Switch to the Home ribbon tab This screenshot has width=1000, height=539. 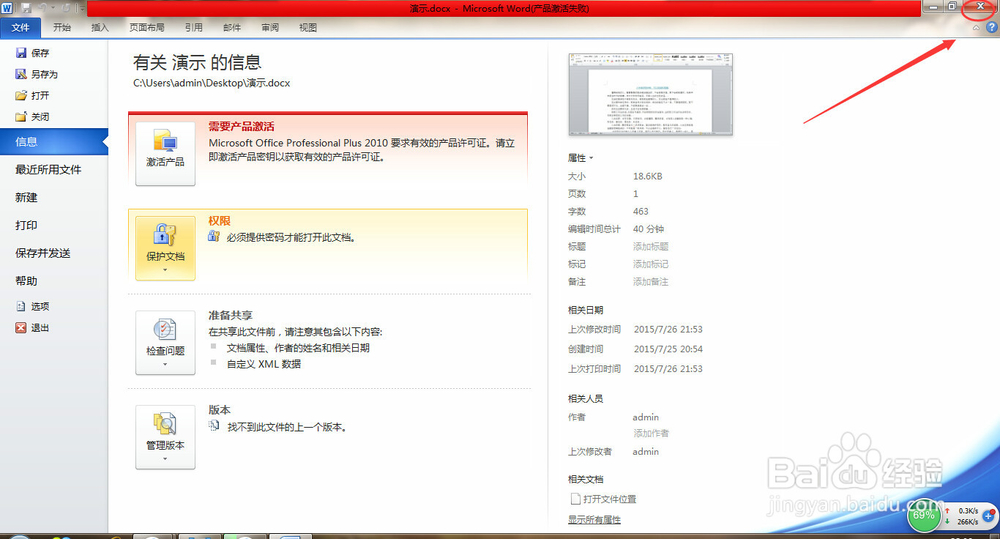[x=62, y=27]
